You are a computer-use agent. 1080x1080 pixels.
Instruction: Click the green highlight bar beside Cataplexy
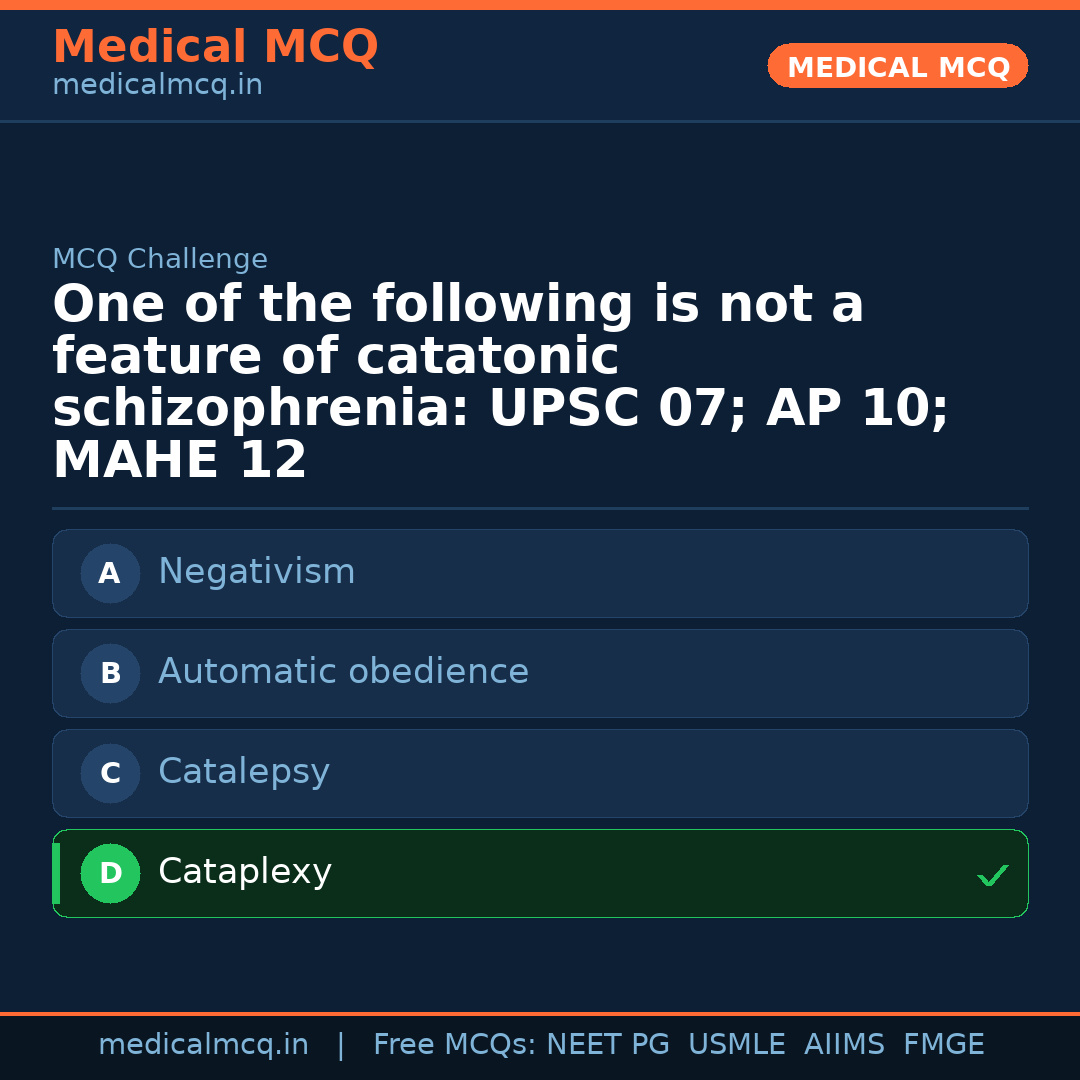(x=56, y=873)
